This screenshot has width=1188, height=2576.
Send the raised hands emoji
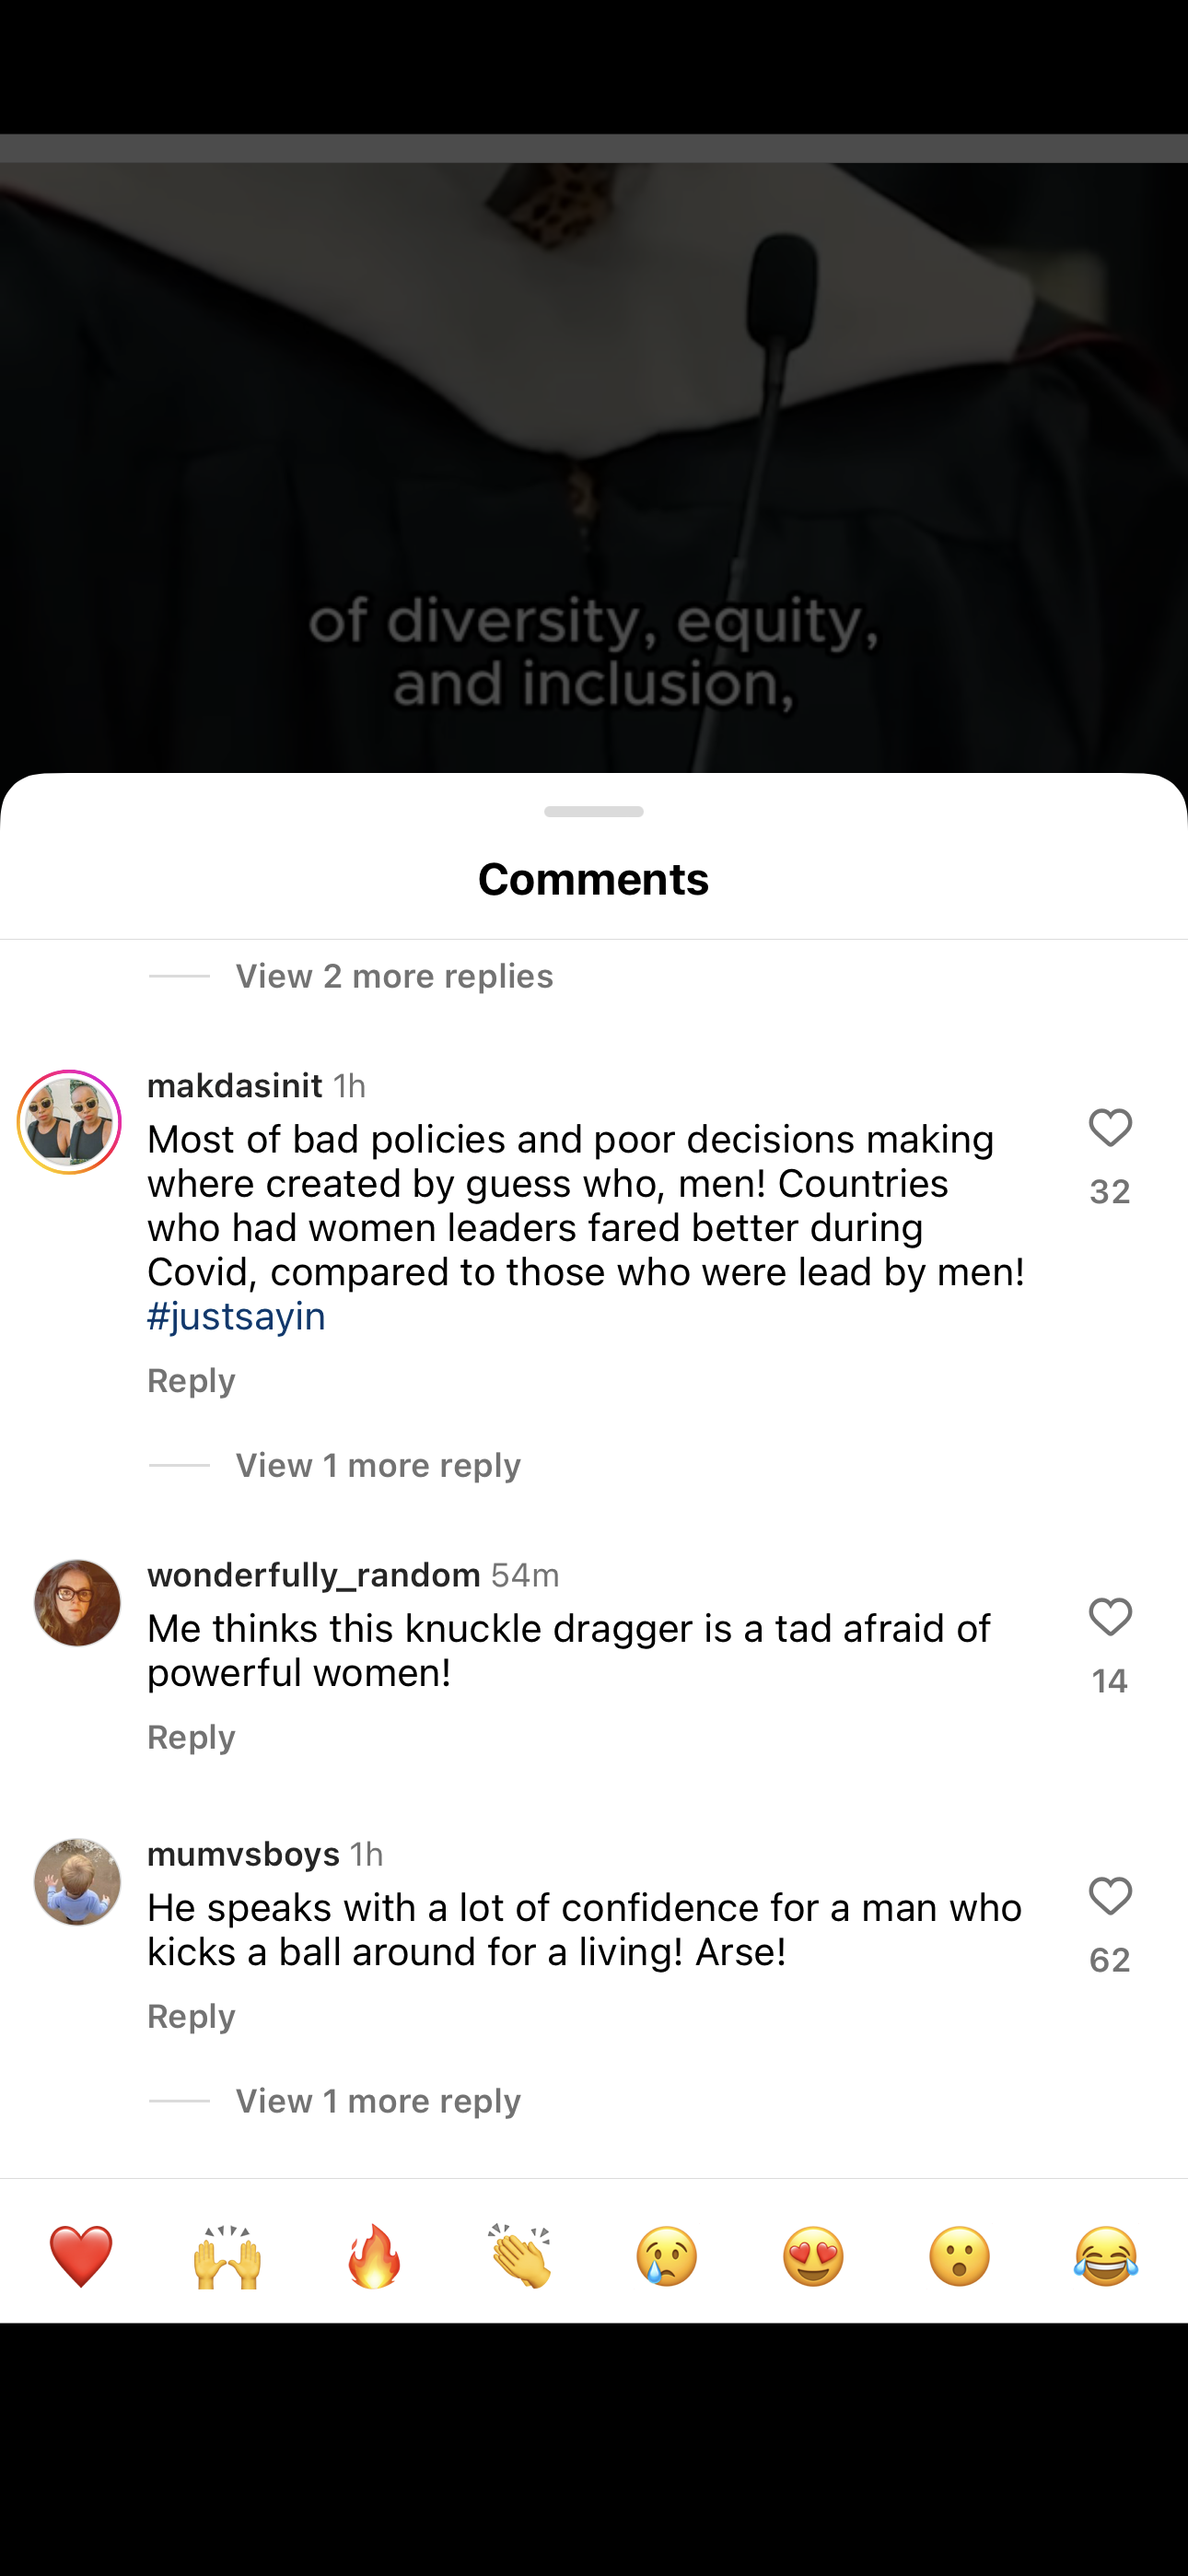(227, 2255)
